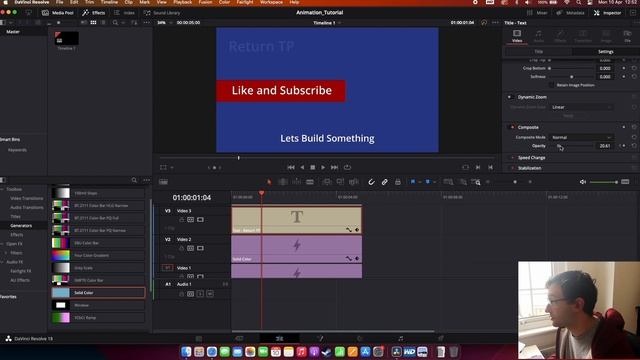Click the Replace Clip edit icon
Screen dimensions: 640x360
pos(353,182)
